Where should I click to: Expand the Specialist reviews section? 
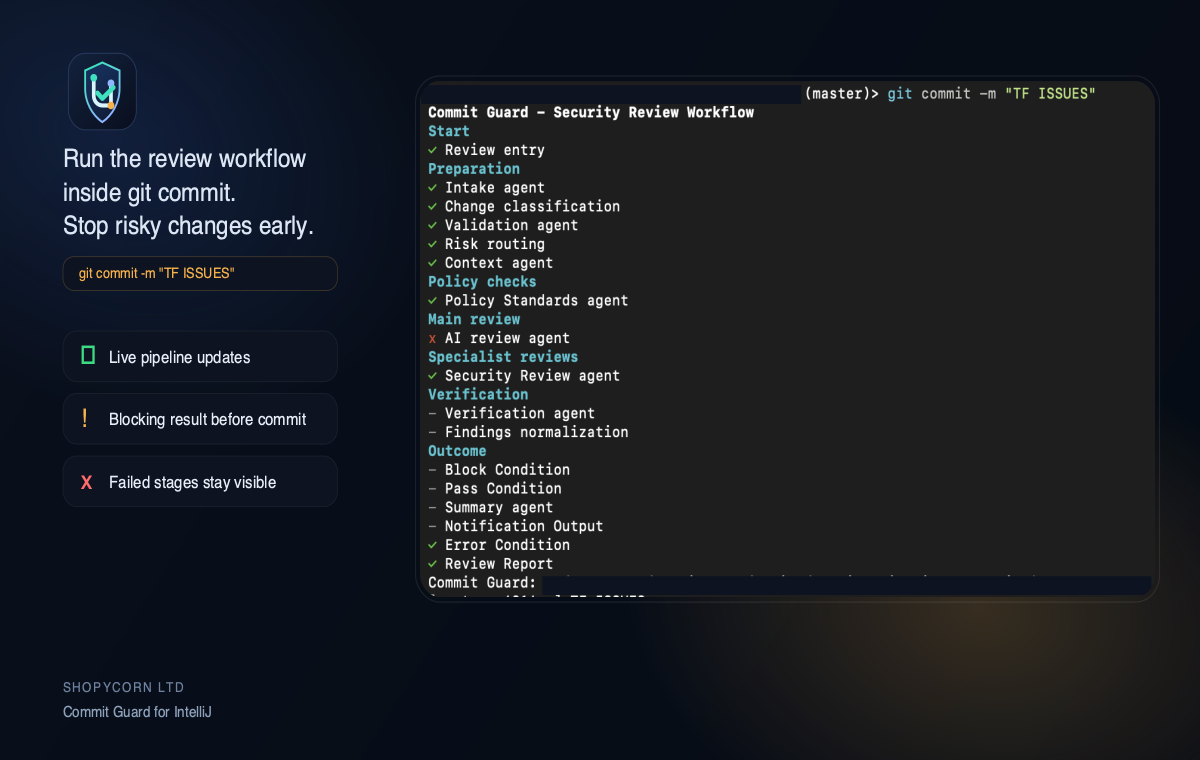[503, 357]
